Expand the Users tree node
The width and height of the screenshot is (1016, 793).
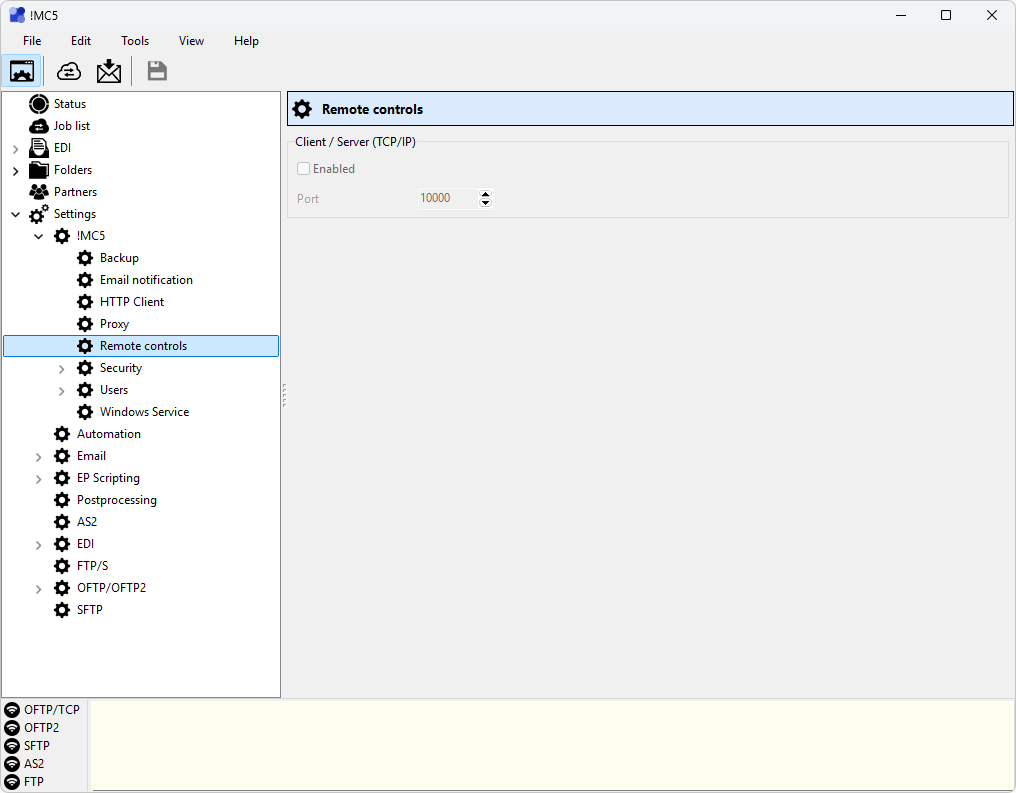point(62,391)
